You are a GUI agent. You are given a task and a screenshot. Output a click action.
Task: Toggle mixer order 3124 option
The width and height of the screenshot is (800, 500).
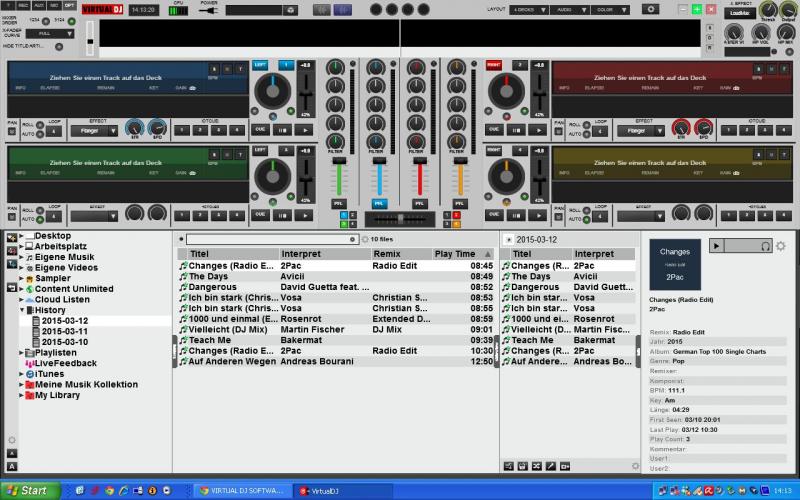[x=71, y=21]
